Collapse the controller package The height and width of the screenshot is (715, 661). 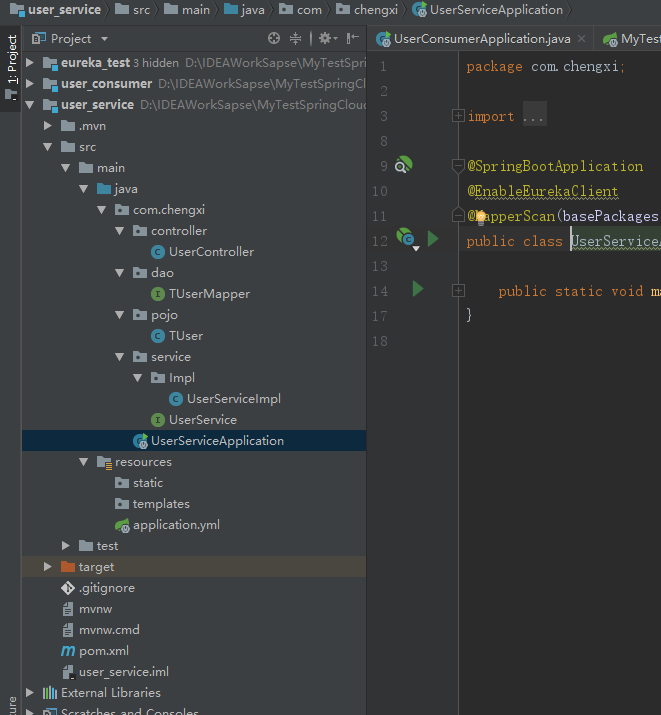tap(120, 231)
